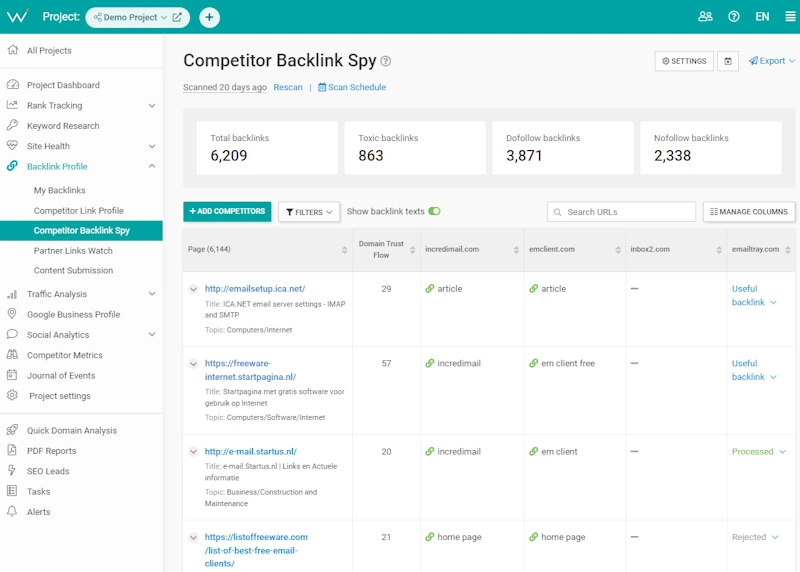Open http://emailsetup.ica.net/ page link

(255, 289)
